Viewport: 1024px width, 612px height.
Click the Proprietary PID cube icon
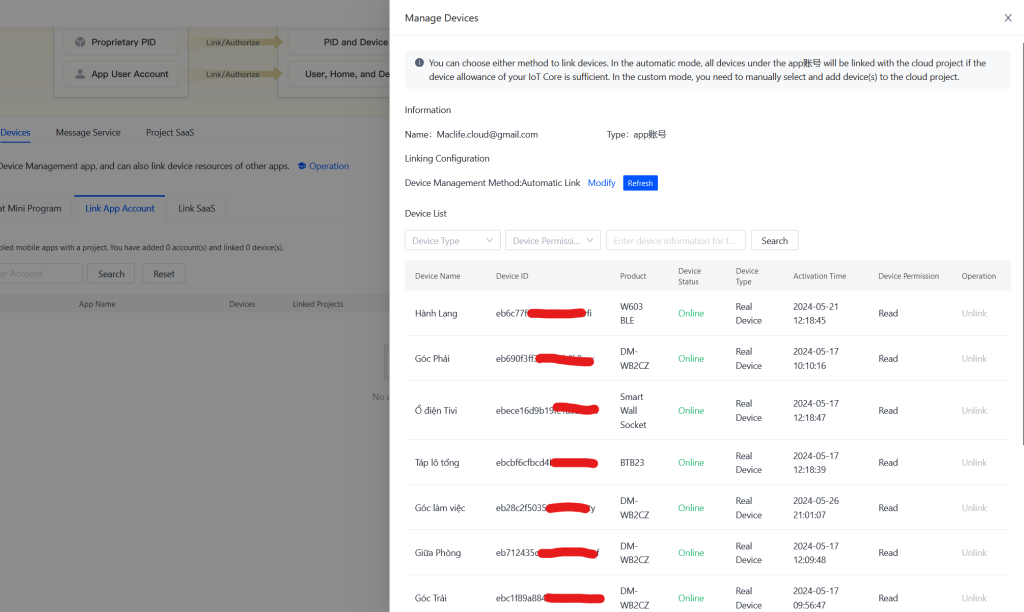pyautogui.click(x=79, y=43)
